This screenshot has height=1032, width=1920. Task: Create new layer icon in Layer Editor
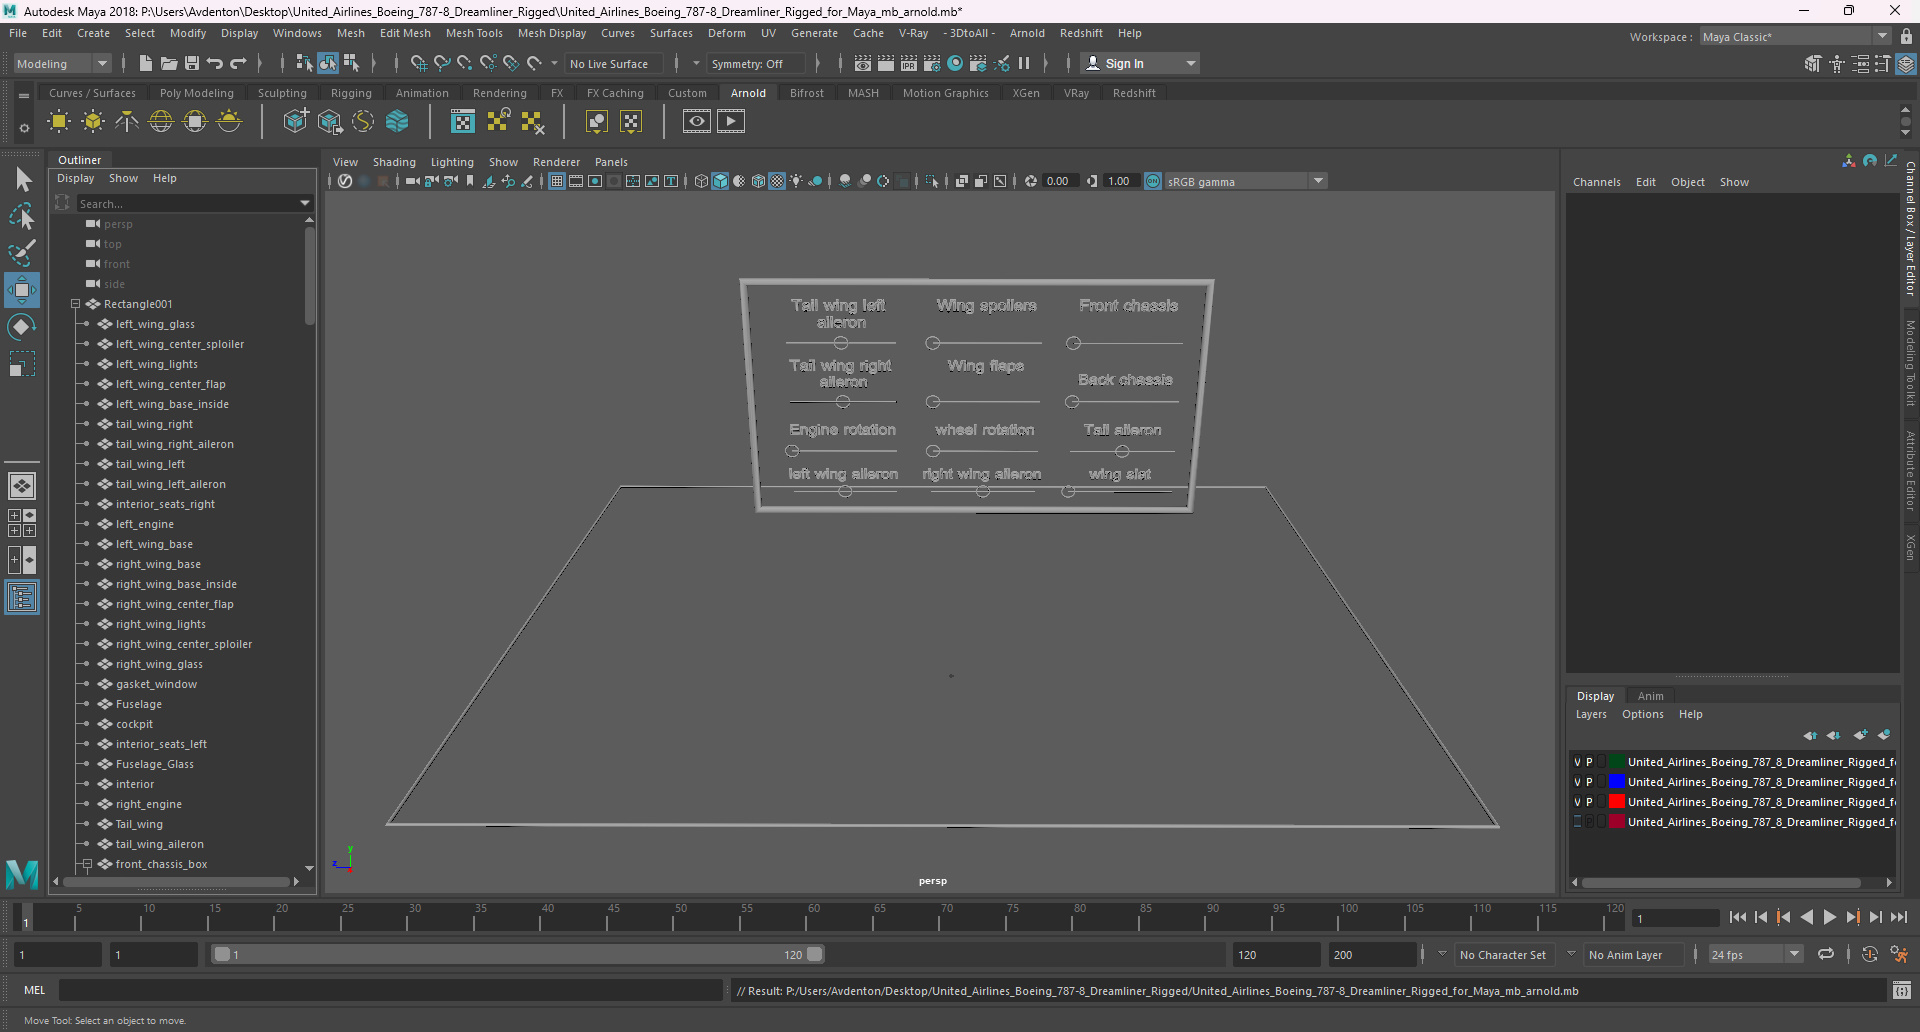coord(1860,735)
